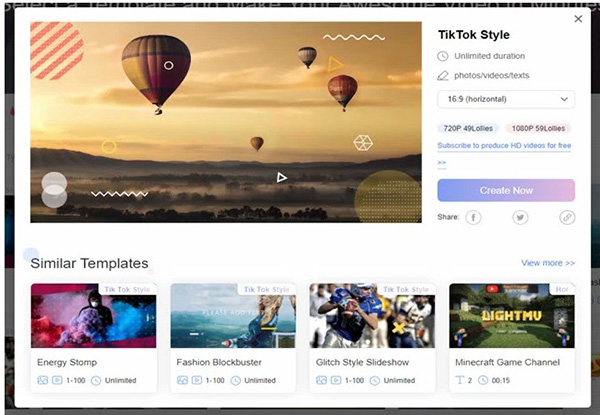Click the balloon preview video image
This screenshot has width=600, height=415.
[x=226, y=122]
